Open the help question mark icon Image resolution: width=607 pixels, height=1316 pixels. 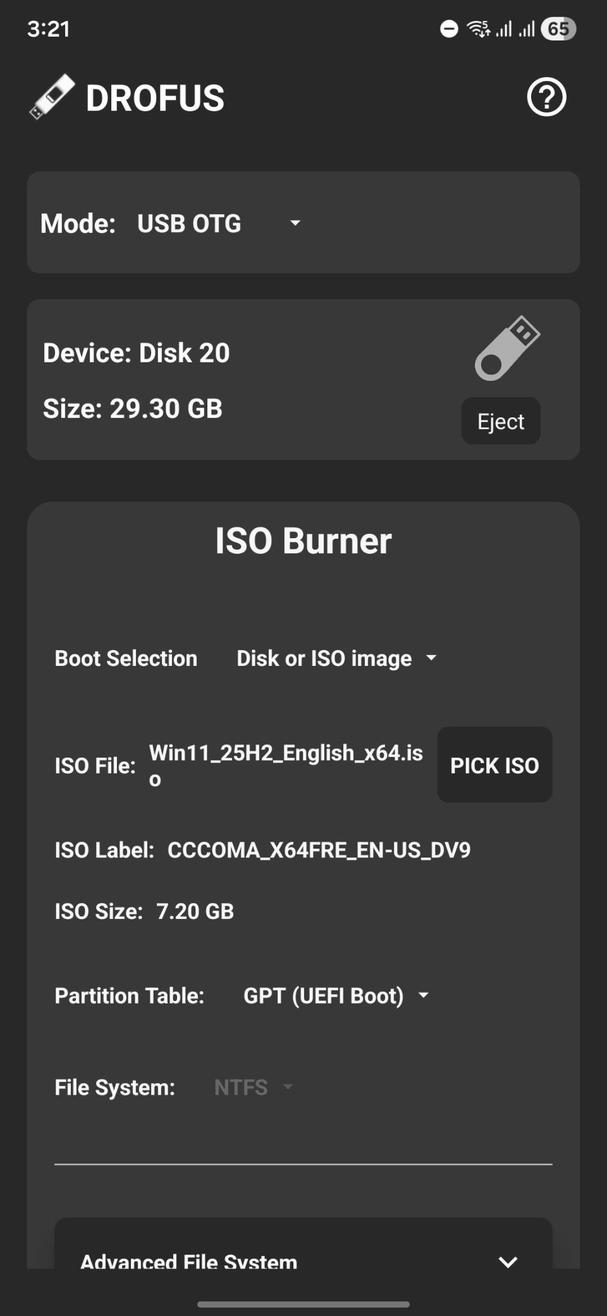click(x=546, y=97)
